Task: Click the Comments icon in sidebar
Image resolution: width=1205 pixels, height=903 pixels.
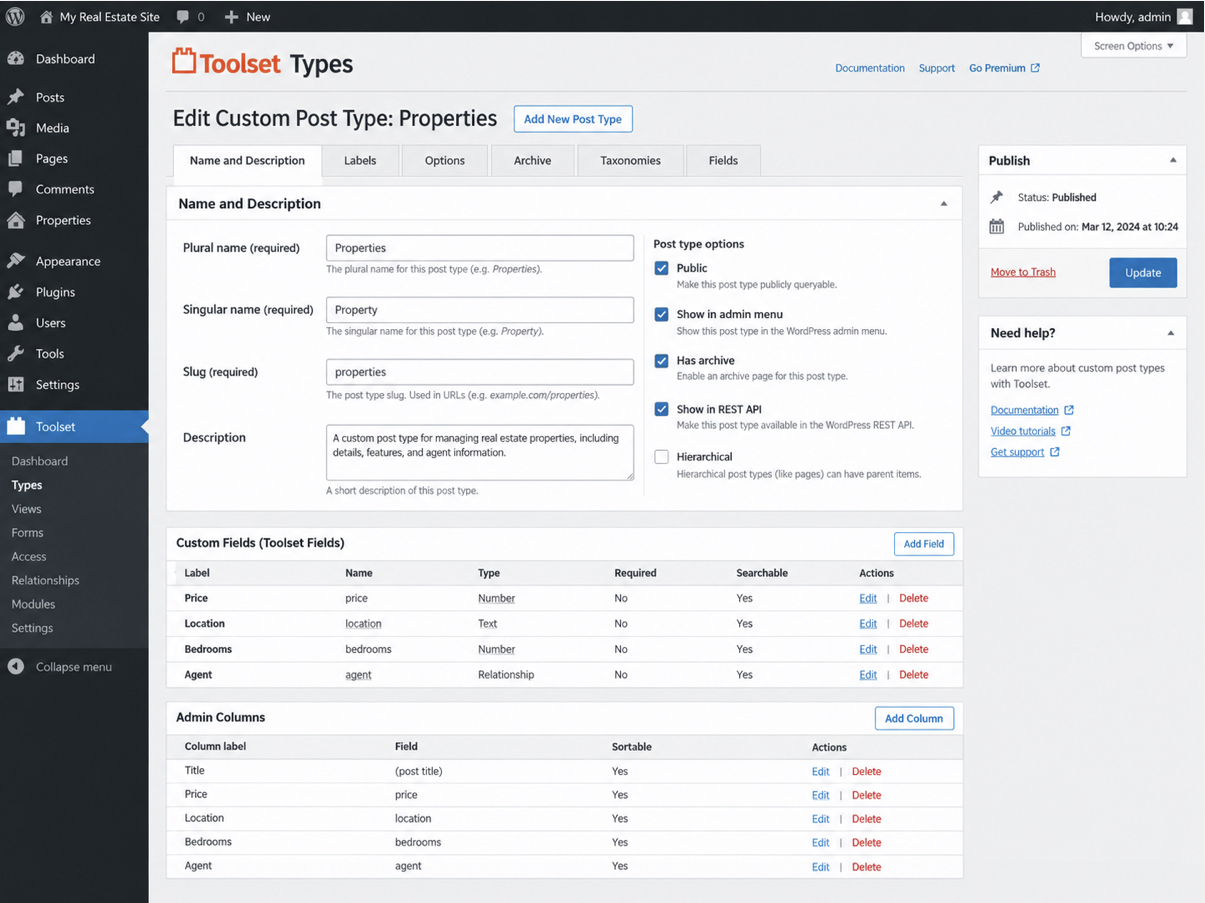Action: (15, 189)
